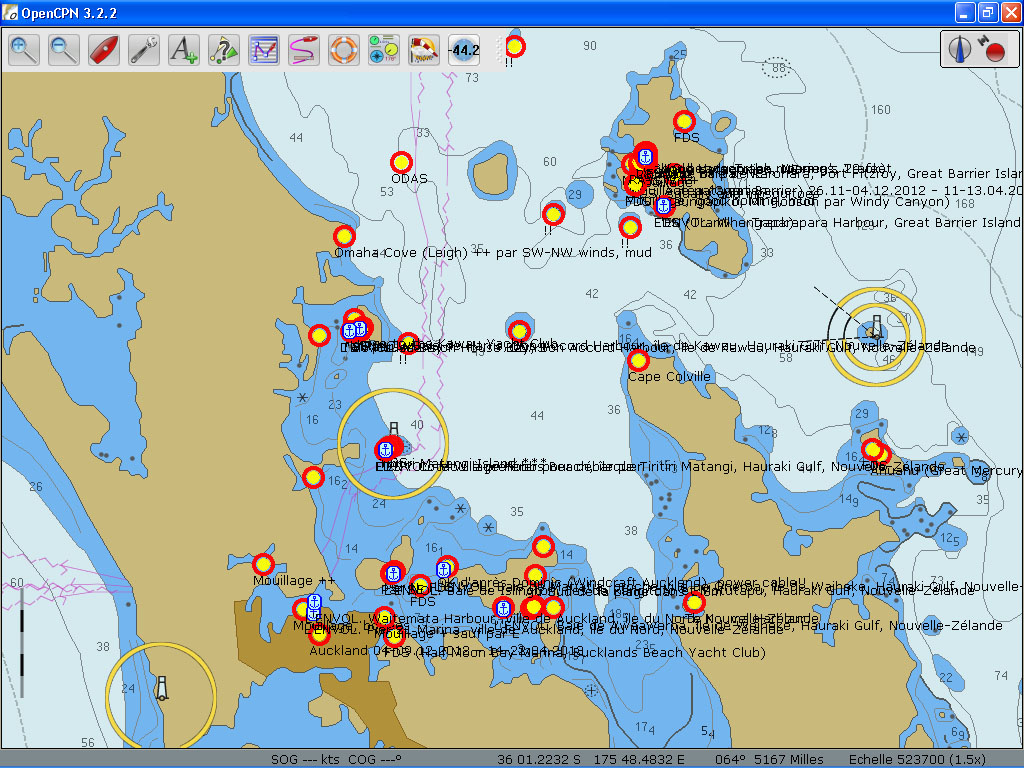Image resolution: width=1024 pixels, height=768 pixels.
Task: Click the longitude 175 48.4832 E readout
Action: coord(639,760)
